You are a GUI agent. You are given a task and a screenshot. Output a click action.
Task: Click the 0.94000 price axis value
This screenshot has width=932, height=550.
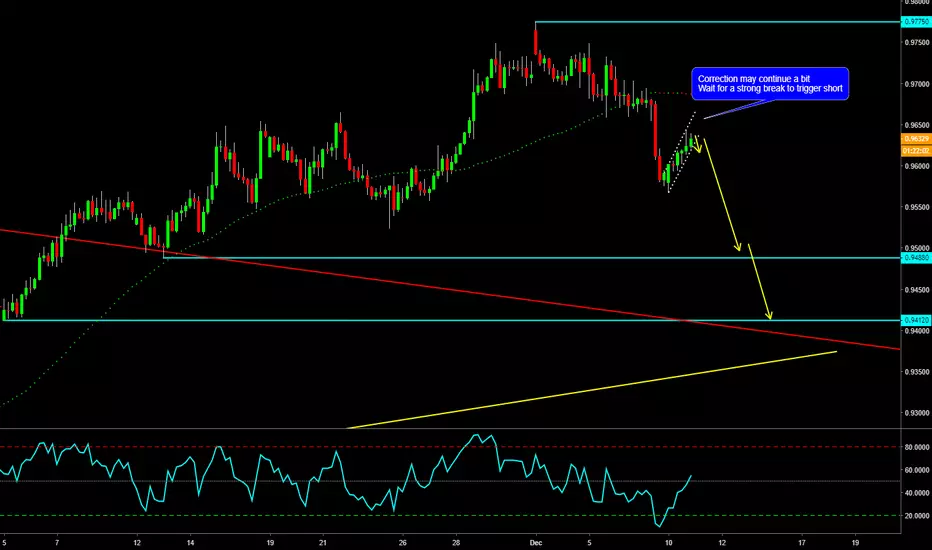click(x=917, y=331)
